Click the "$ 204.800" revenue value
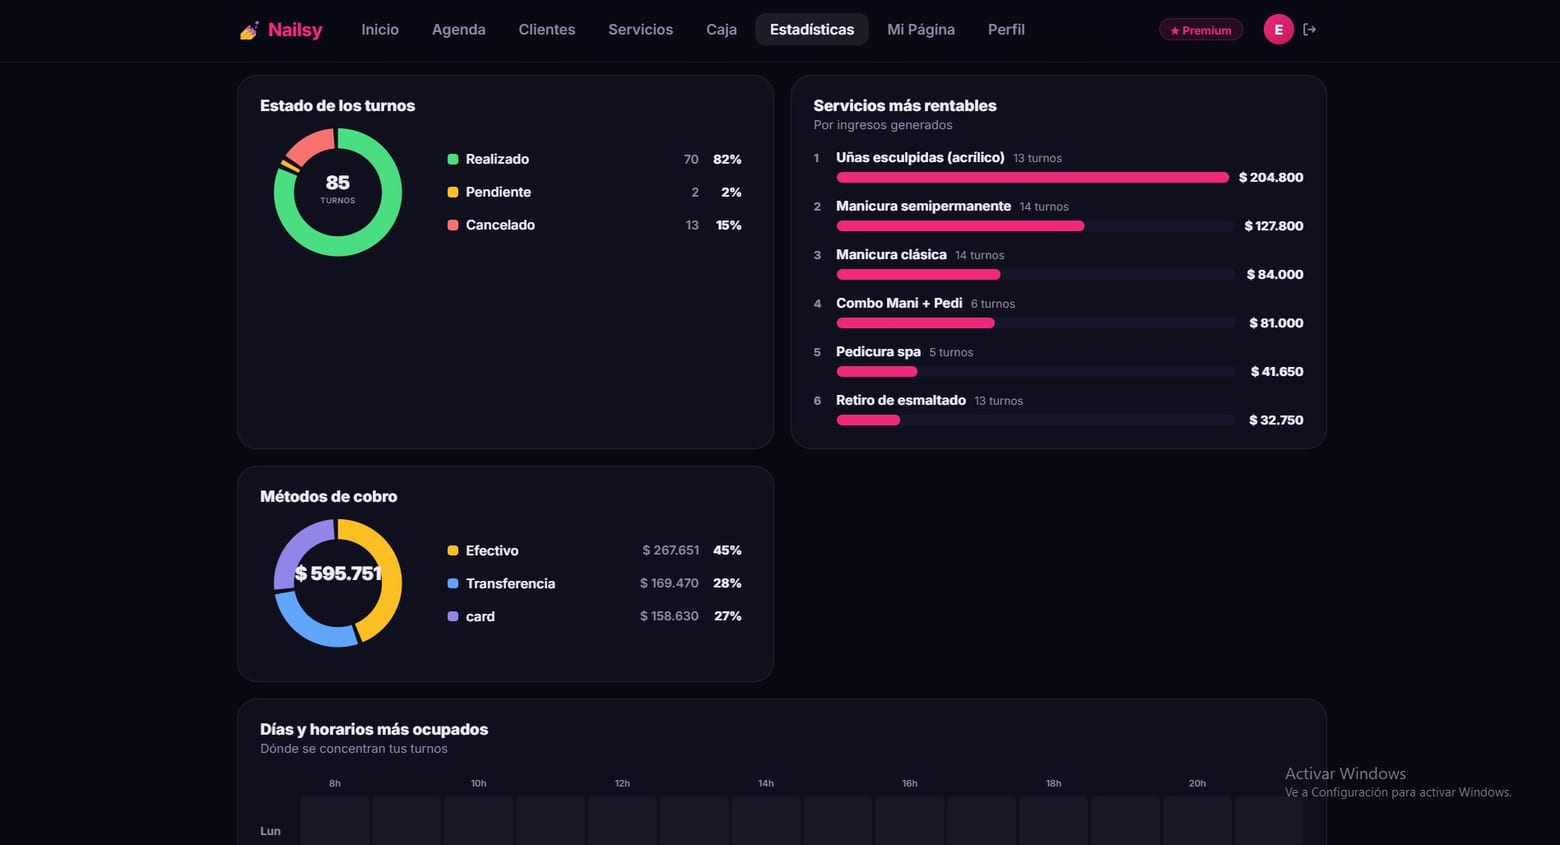 tap(1271, 177)
